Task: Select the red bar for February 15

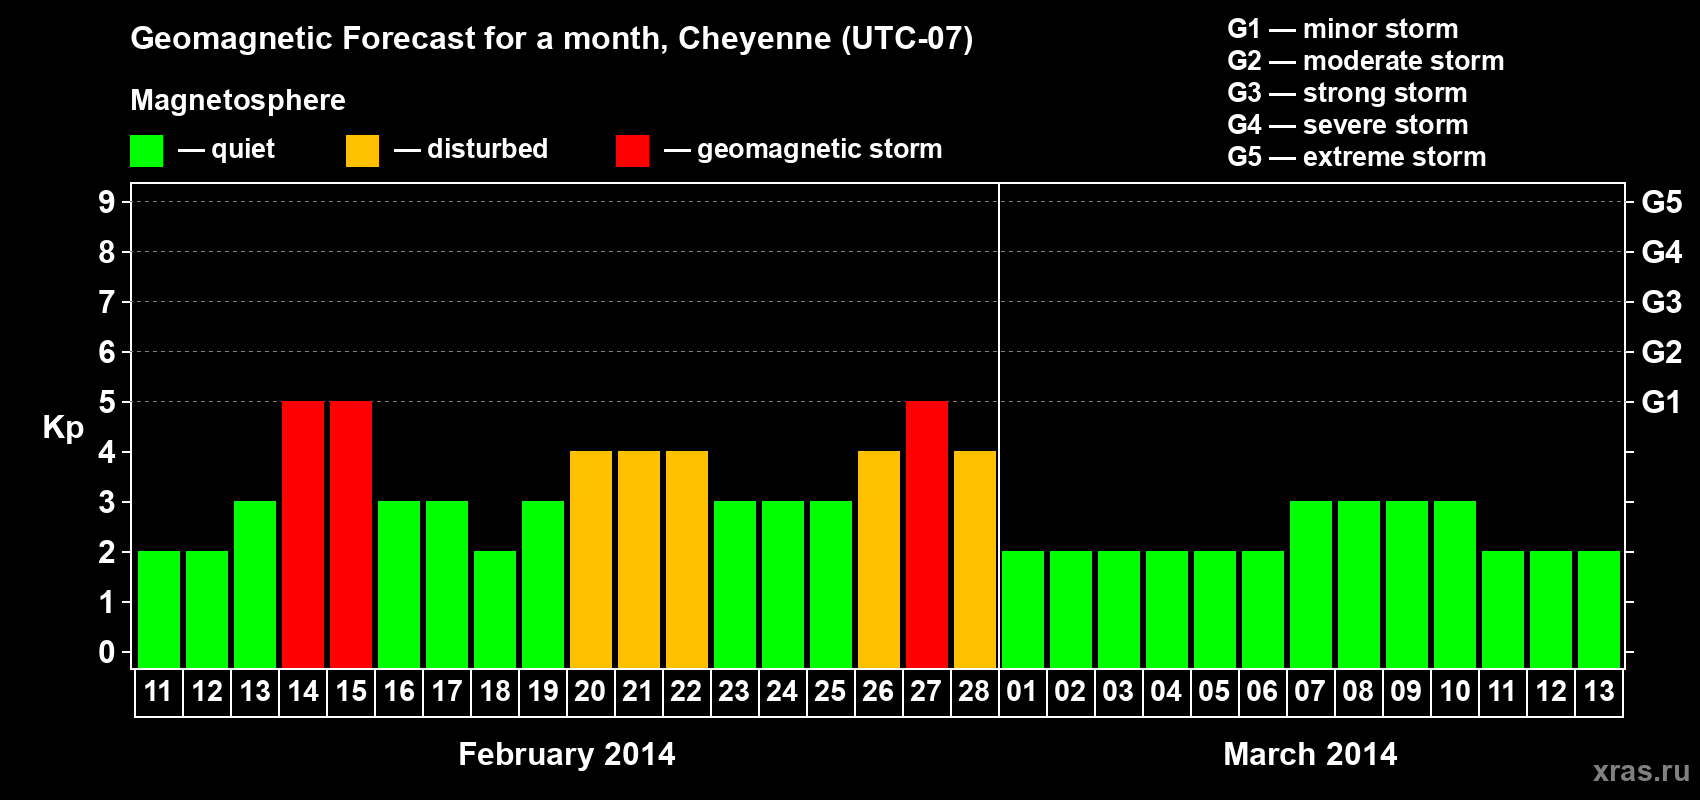Action: coord(351,534)
